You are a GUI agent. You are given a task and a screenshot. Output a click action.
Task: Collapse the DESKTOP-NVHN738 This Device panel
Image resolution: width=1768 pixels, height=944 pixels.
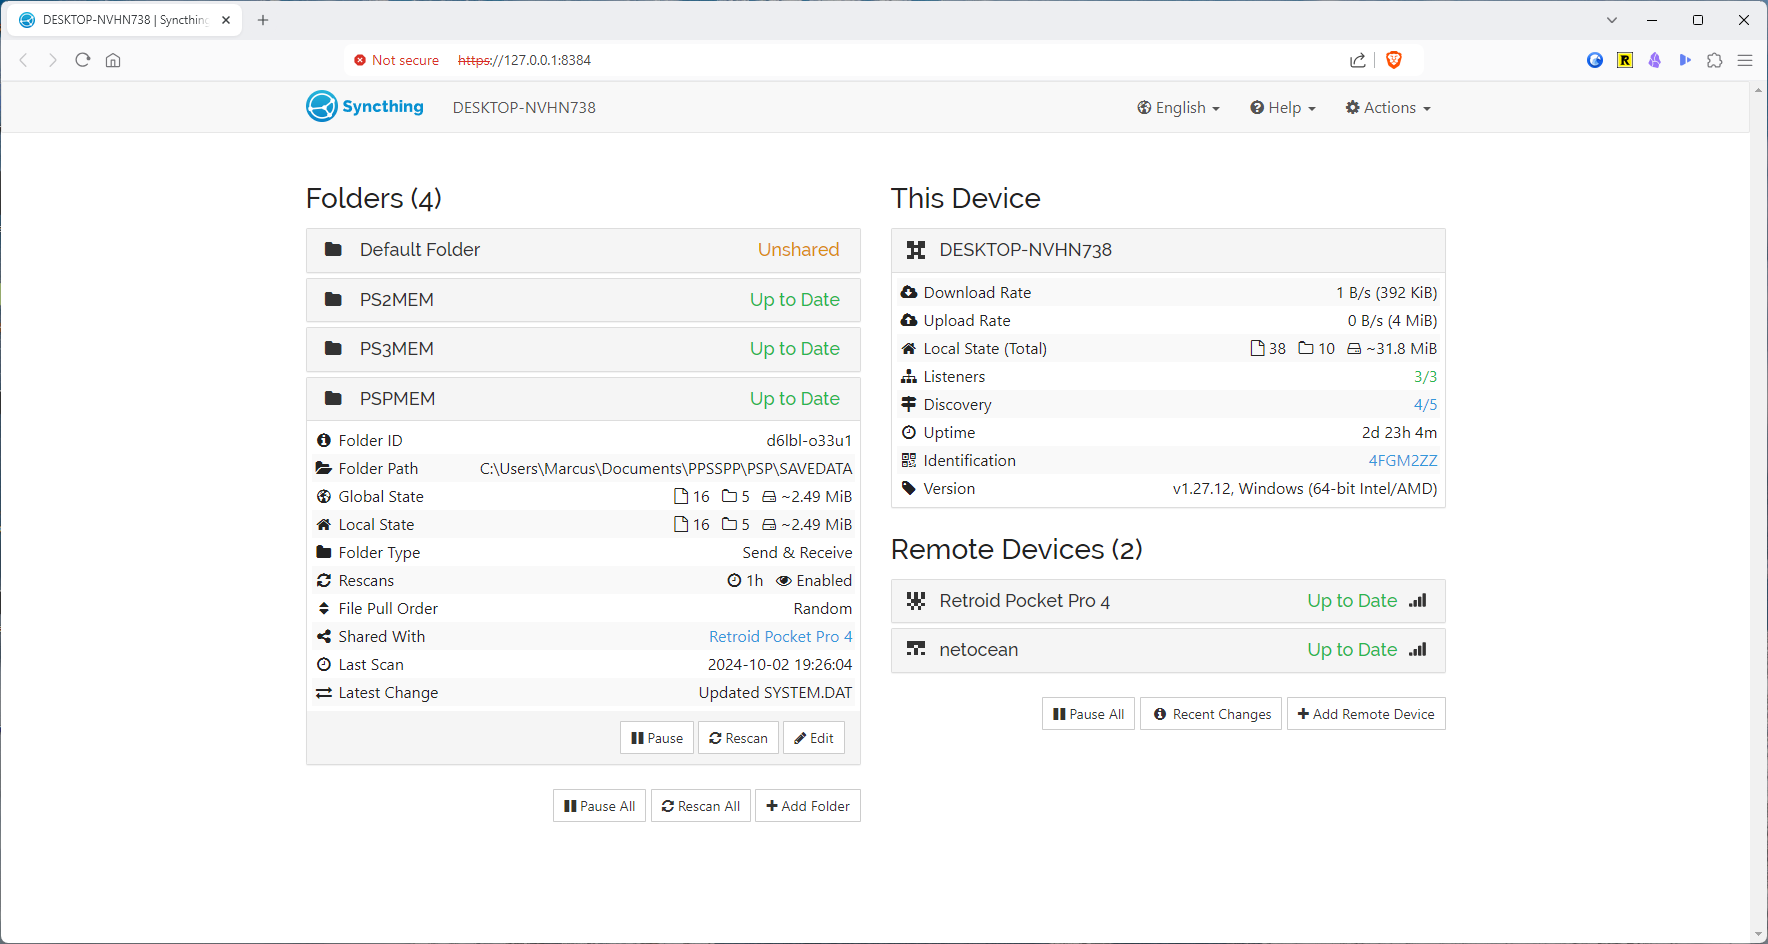click(x=1168, y=250)
